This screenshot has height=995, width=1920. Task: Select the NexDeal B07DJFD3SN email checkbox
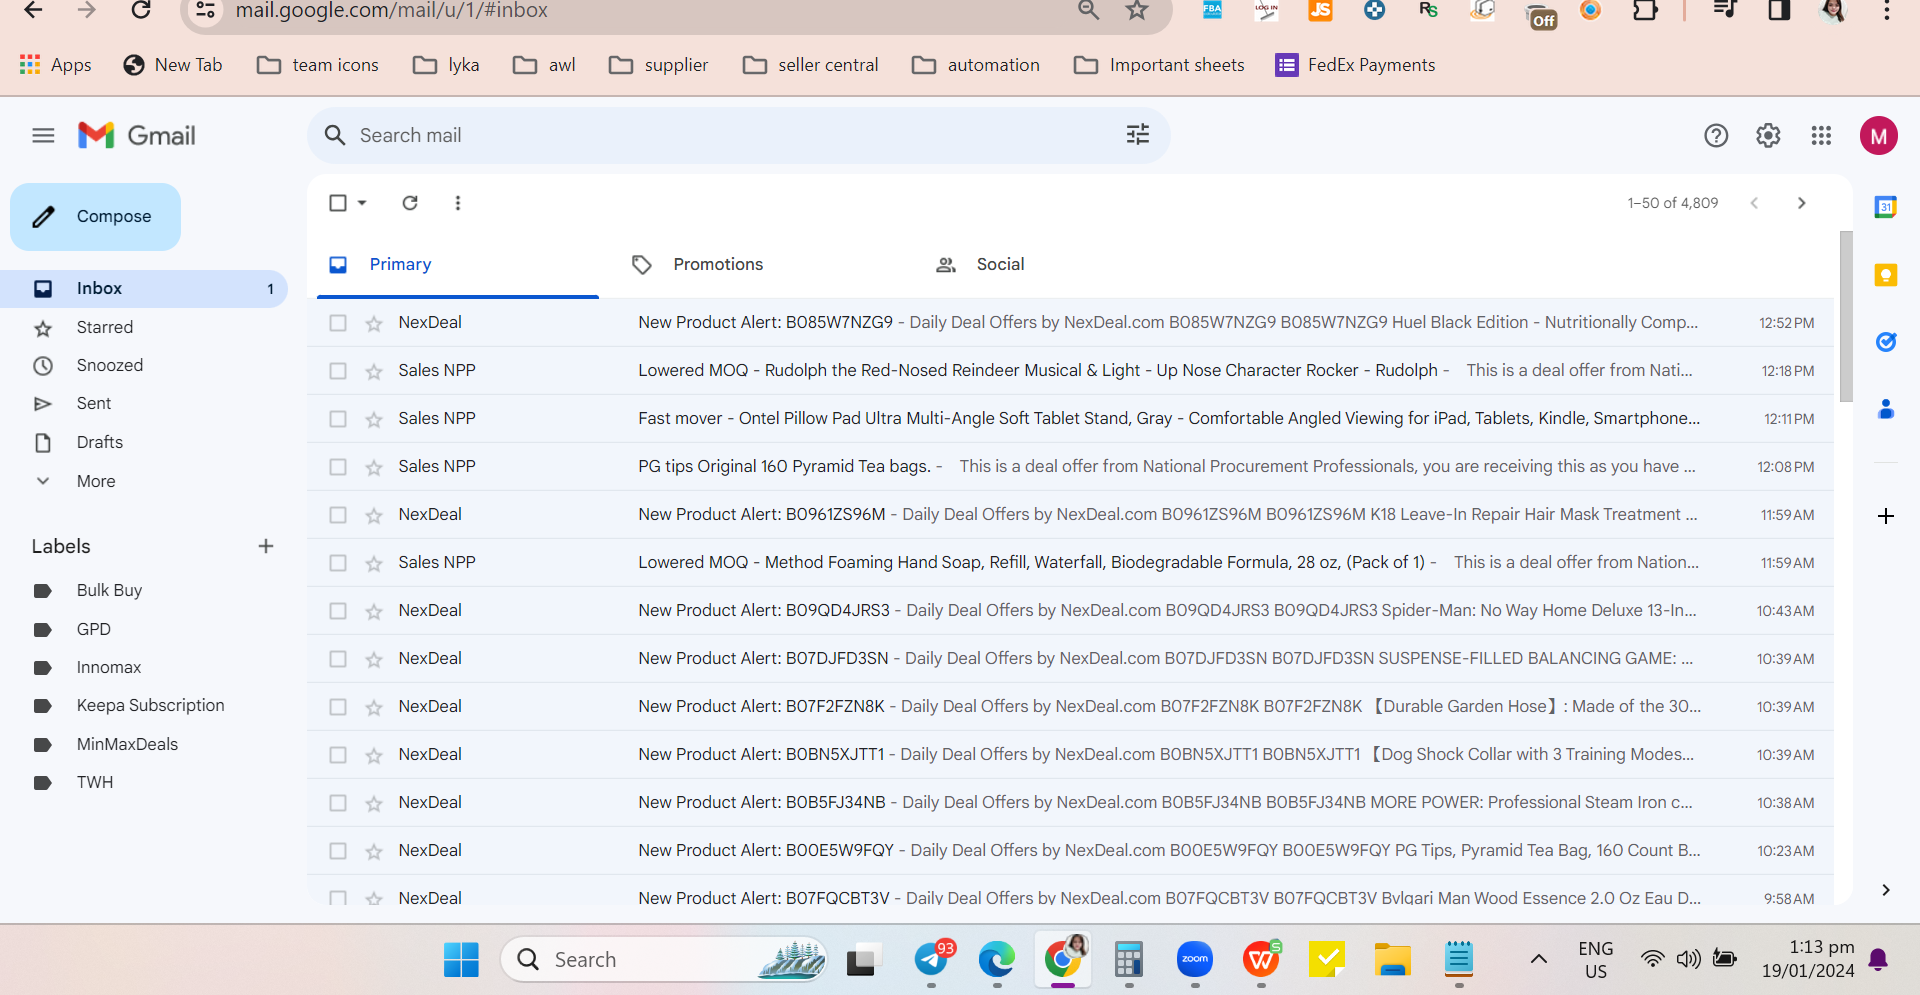point(338,659)
